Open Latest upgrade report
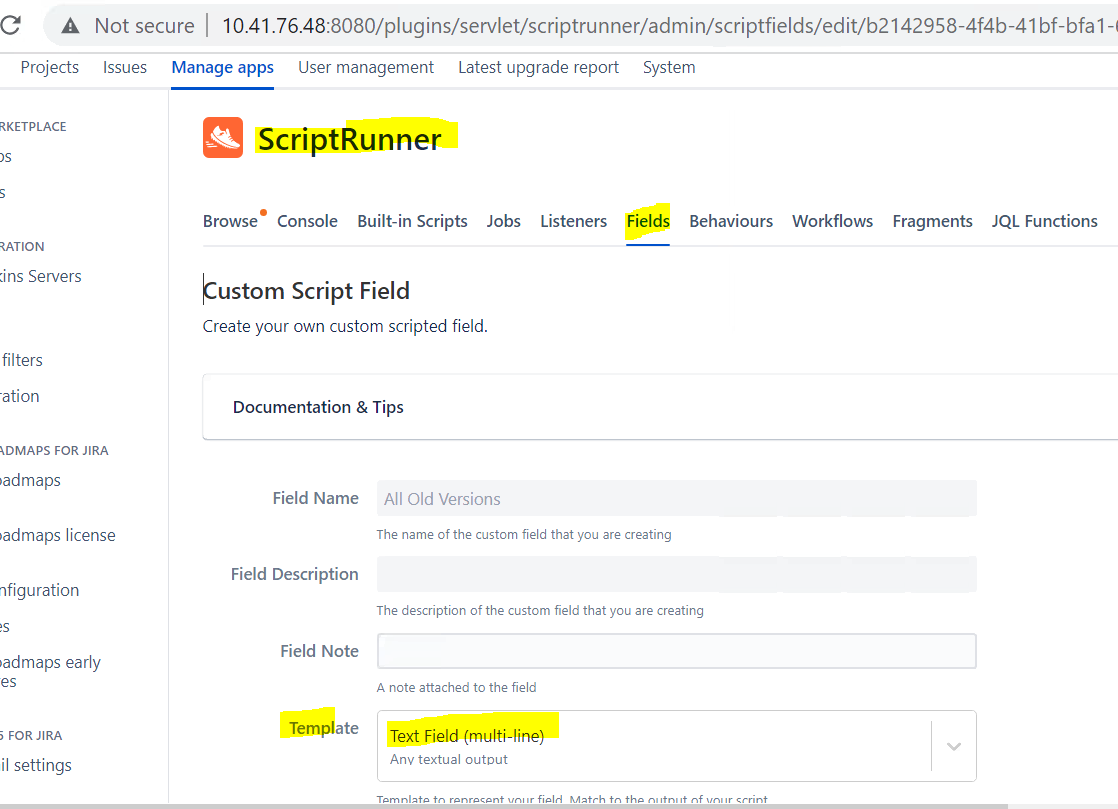Viewport: 1118px width, 809px height. [x=538, y=67]
